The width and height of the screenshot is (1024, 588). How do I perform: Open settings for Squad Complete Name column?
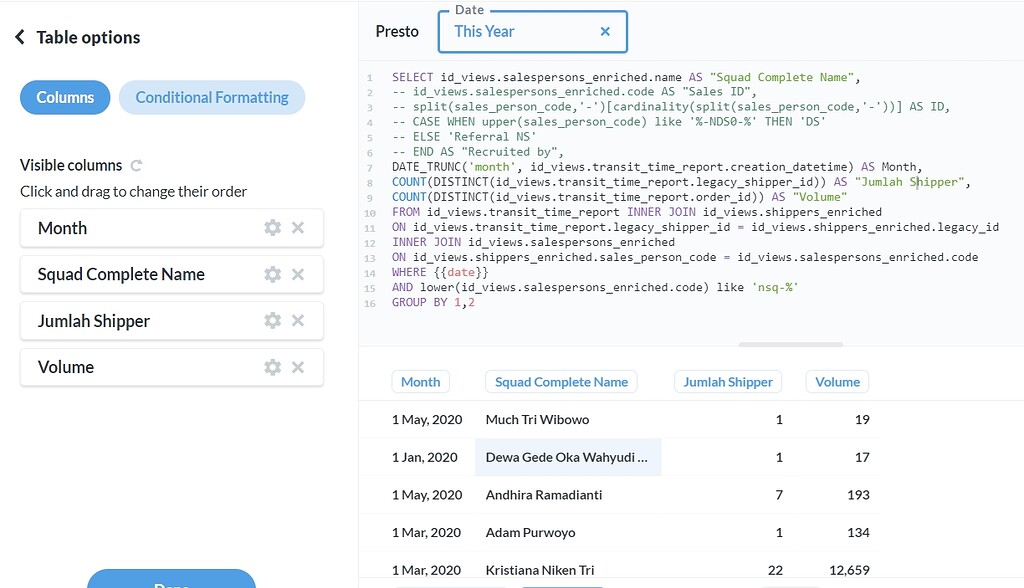(x=272, y=273)
